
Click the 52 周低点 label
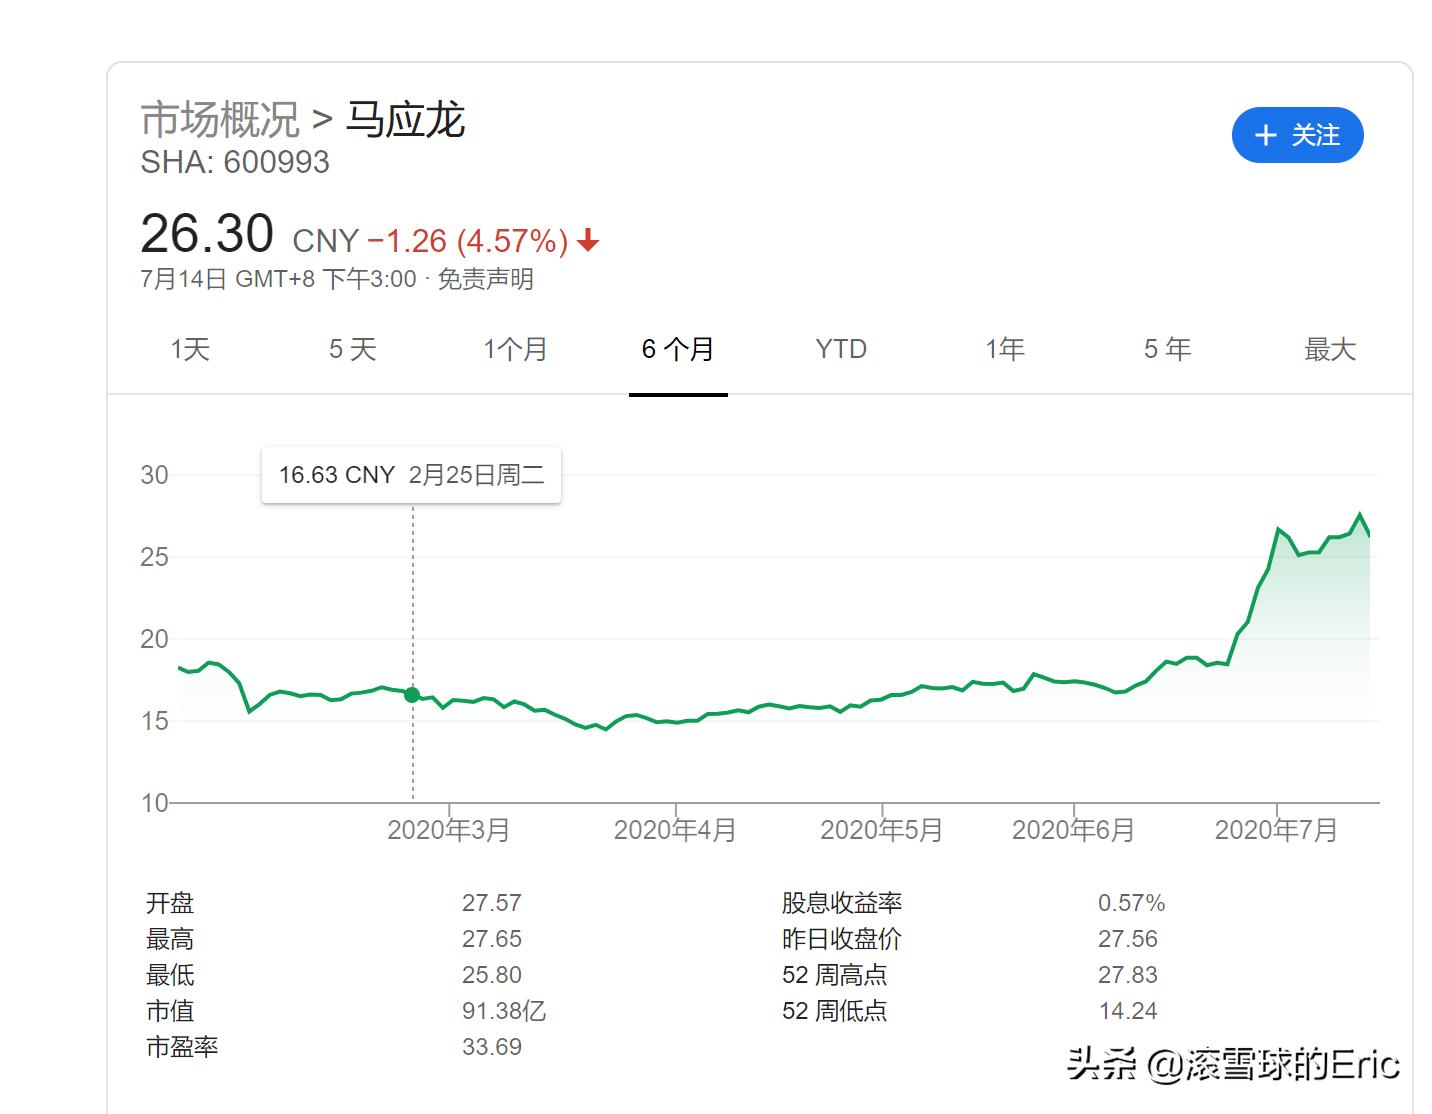[x=835, y=1011]
